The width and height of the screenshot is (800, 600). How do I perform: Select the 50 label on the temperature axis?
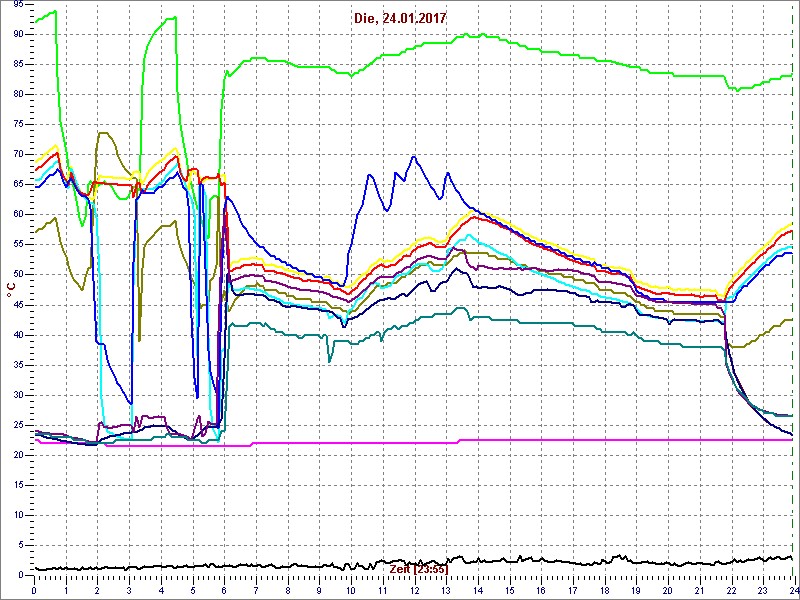18,275
